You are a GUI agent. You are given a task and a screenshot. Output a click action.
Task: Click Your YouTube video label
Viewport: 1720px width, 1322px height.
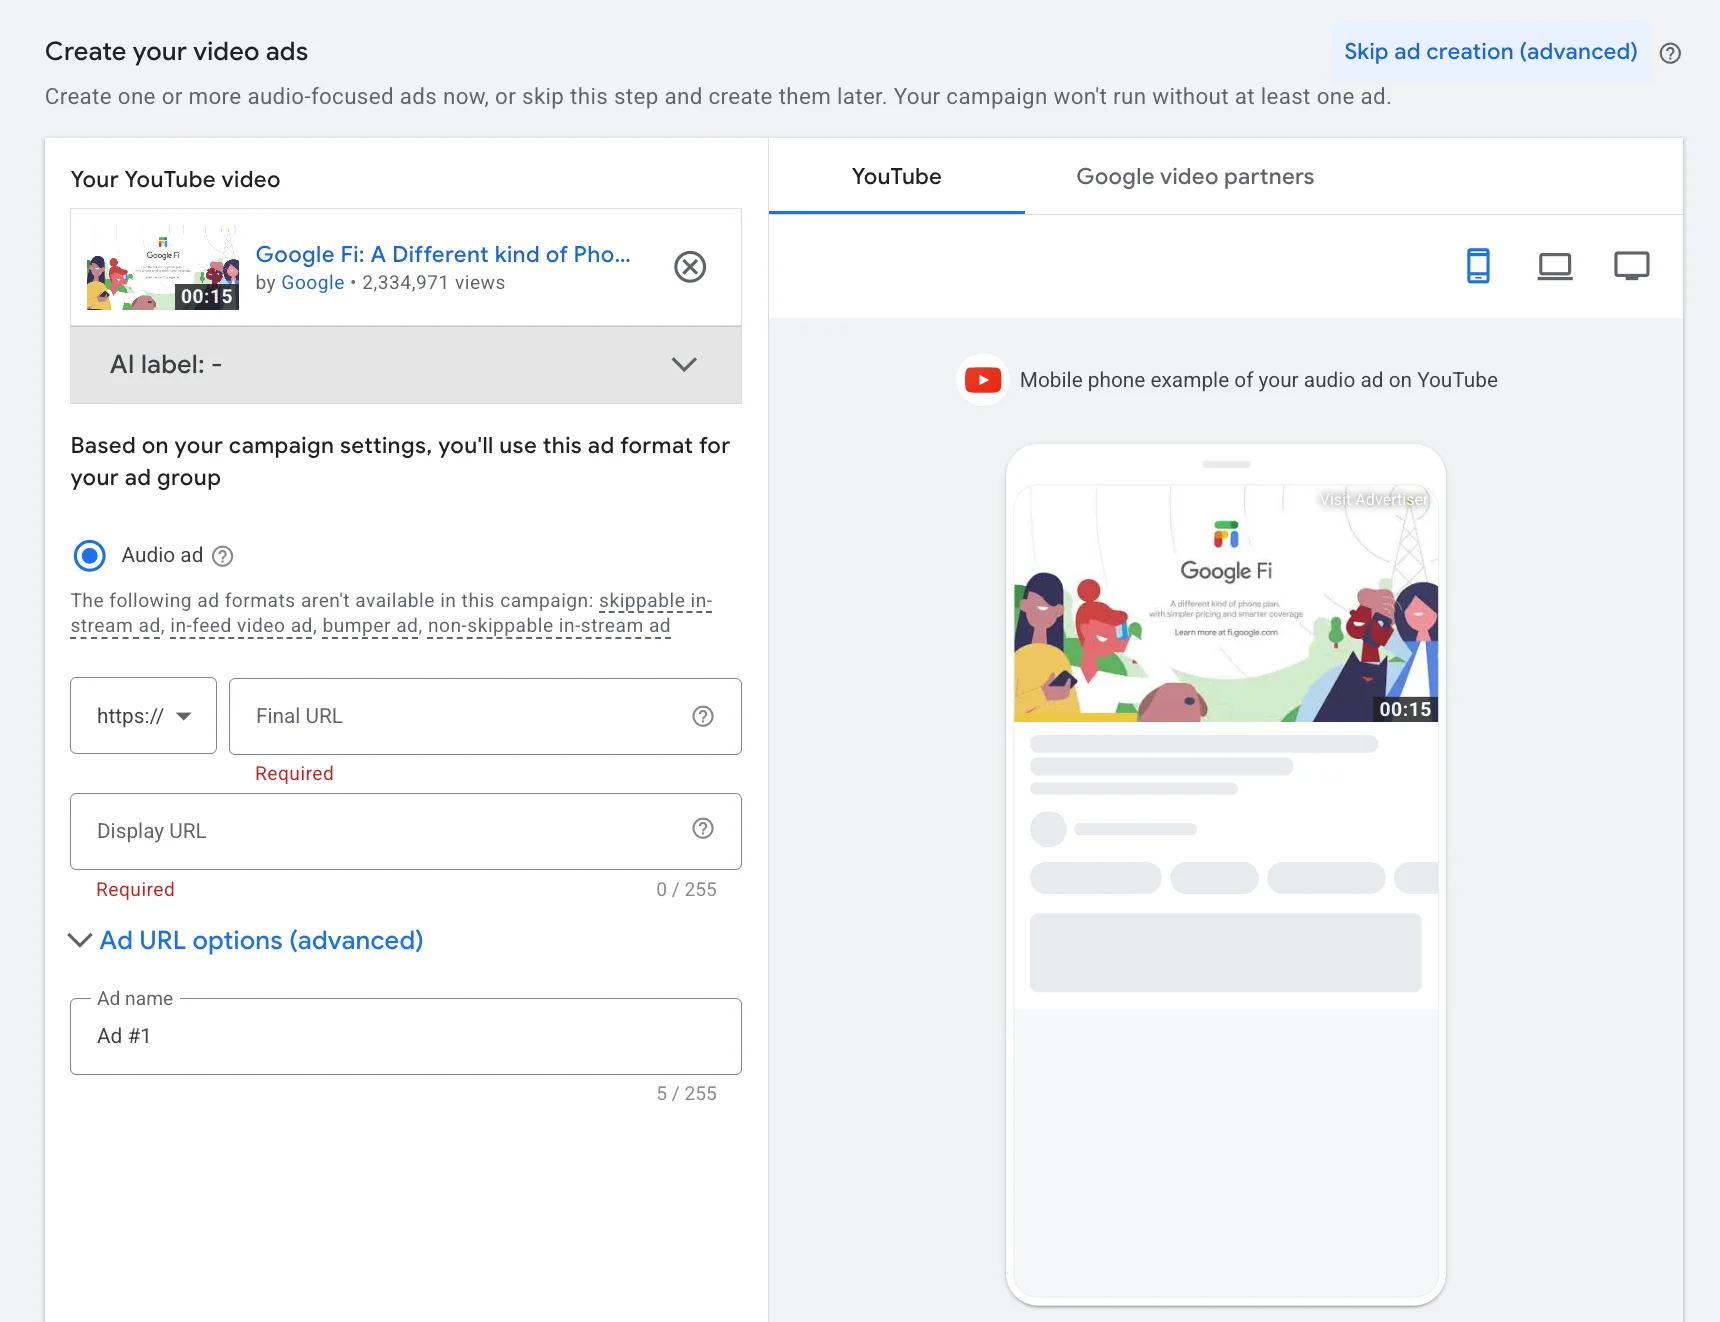175,179
